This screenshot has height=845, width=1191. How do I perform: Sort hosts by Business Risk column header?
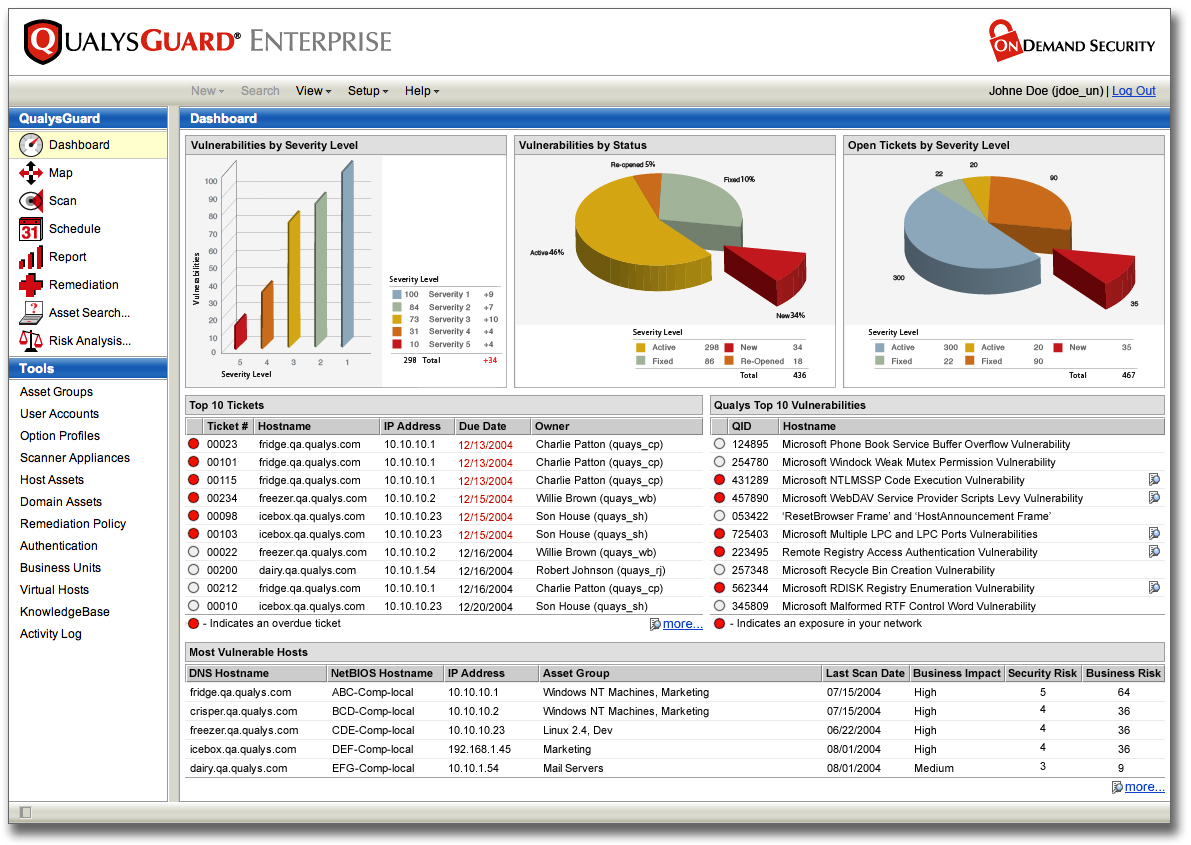[x=1123, y=673]
